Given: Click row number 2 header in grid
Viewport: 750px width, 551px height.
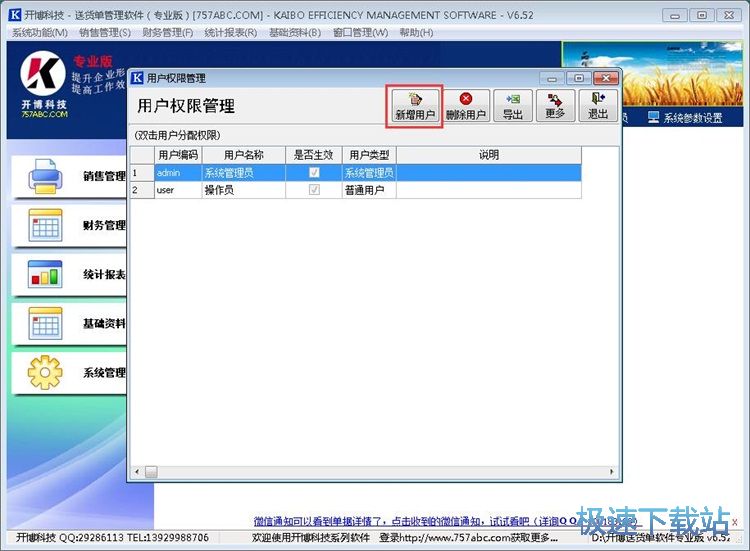Looking at the screenshot, I should 142,190.
